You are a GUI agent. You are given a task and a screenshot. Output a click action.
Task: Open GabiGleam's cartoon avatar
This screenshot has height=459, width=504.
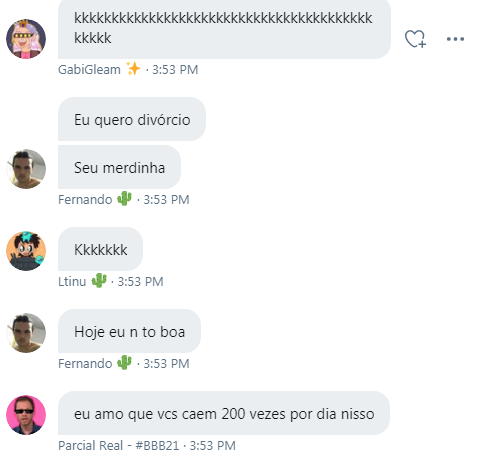[x=26, y=39]
